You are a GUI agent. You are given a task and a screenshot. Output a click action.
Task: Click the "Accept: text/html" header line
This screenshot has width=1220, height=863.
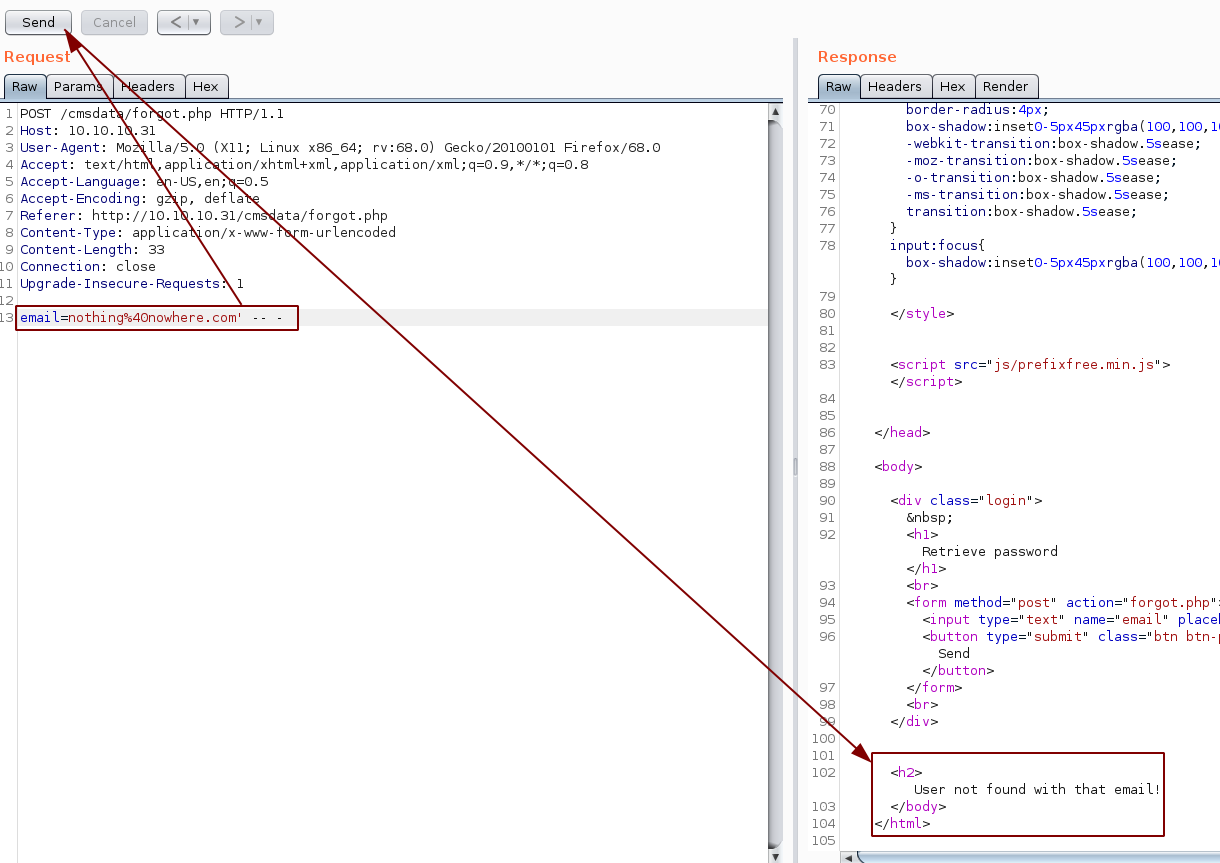pos(304,165)
